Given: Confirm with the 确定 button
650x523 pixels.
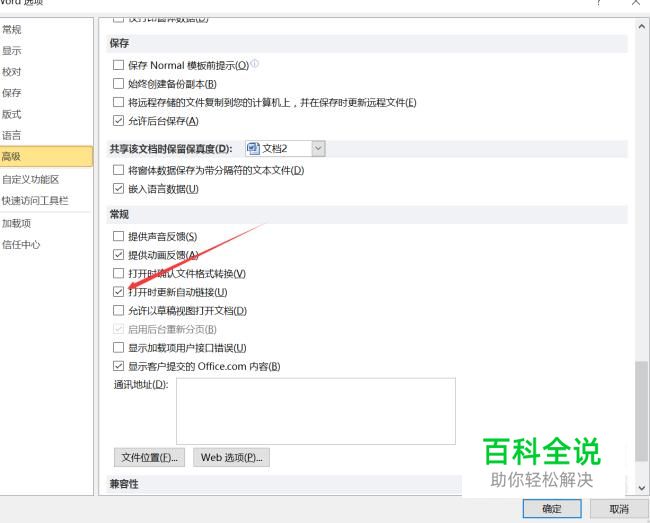Looking at the screenshot, I should click(552, 508).
